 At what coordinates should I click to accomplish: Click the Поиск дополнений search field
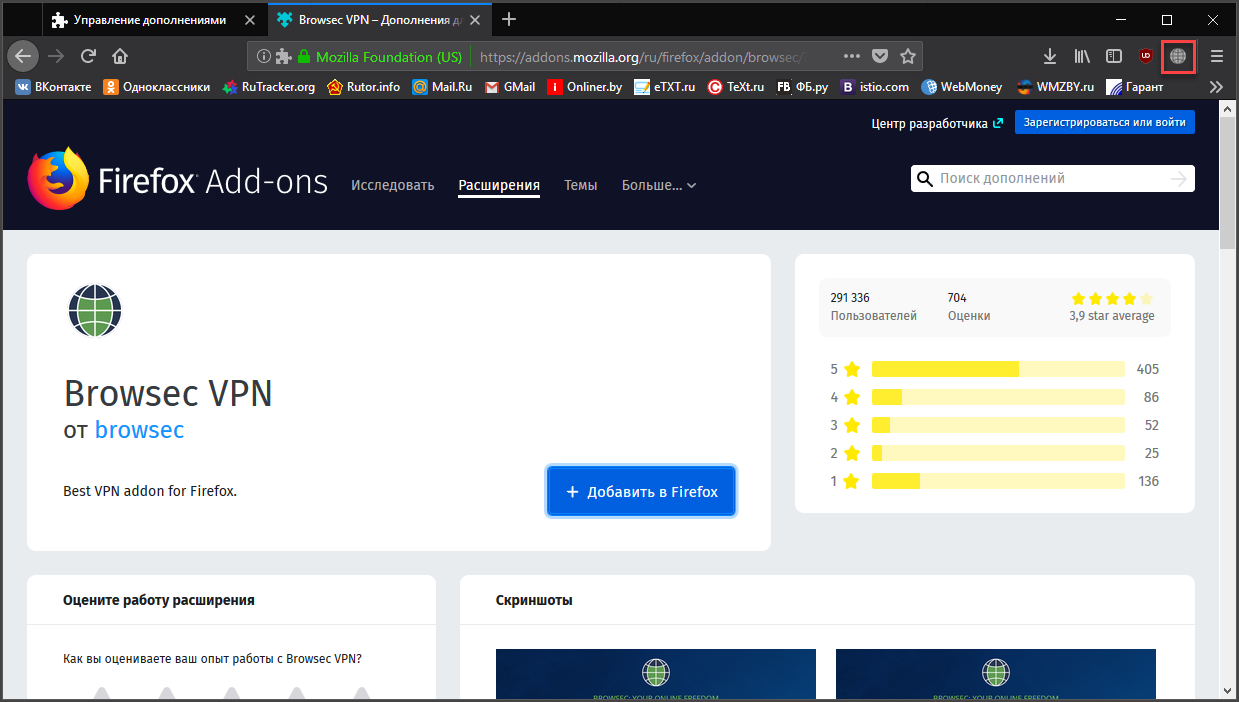[1050, 179]
